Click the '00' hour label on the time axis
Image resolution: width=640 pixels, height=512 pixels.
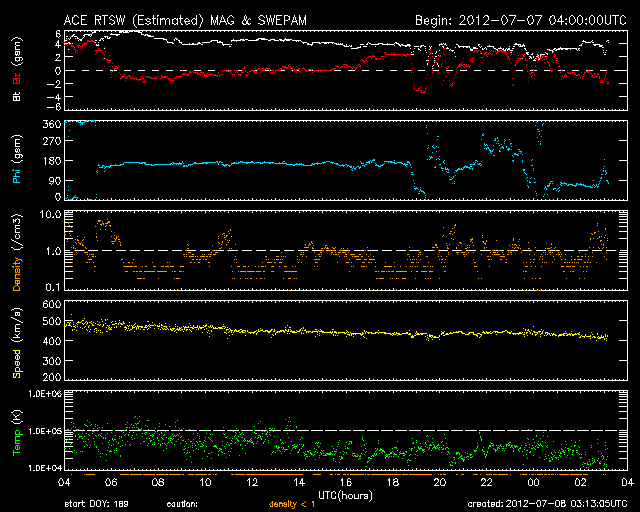point(533,482)
